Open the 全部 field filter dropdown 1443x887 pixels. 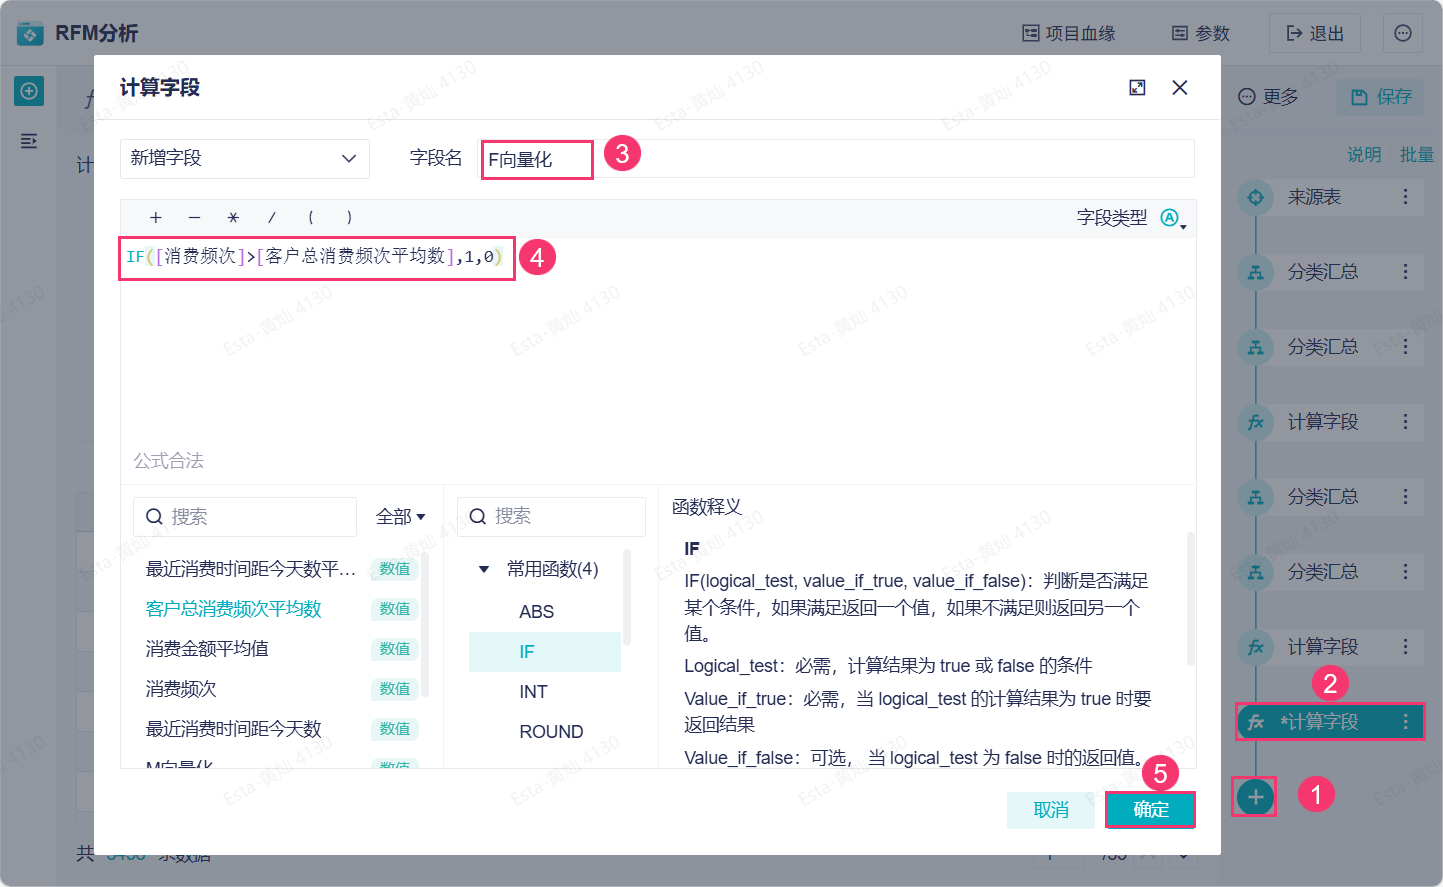coord(401,517)
